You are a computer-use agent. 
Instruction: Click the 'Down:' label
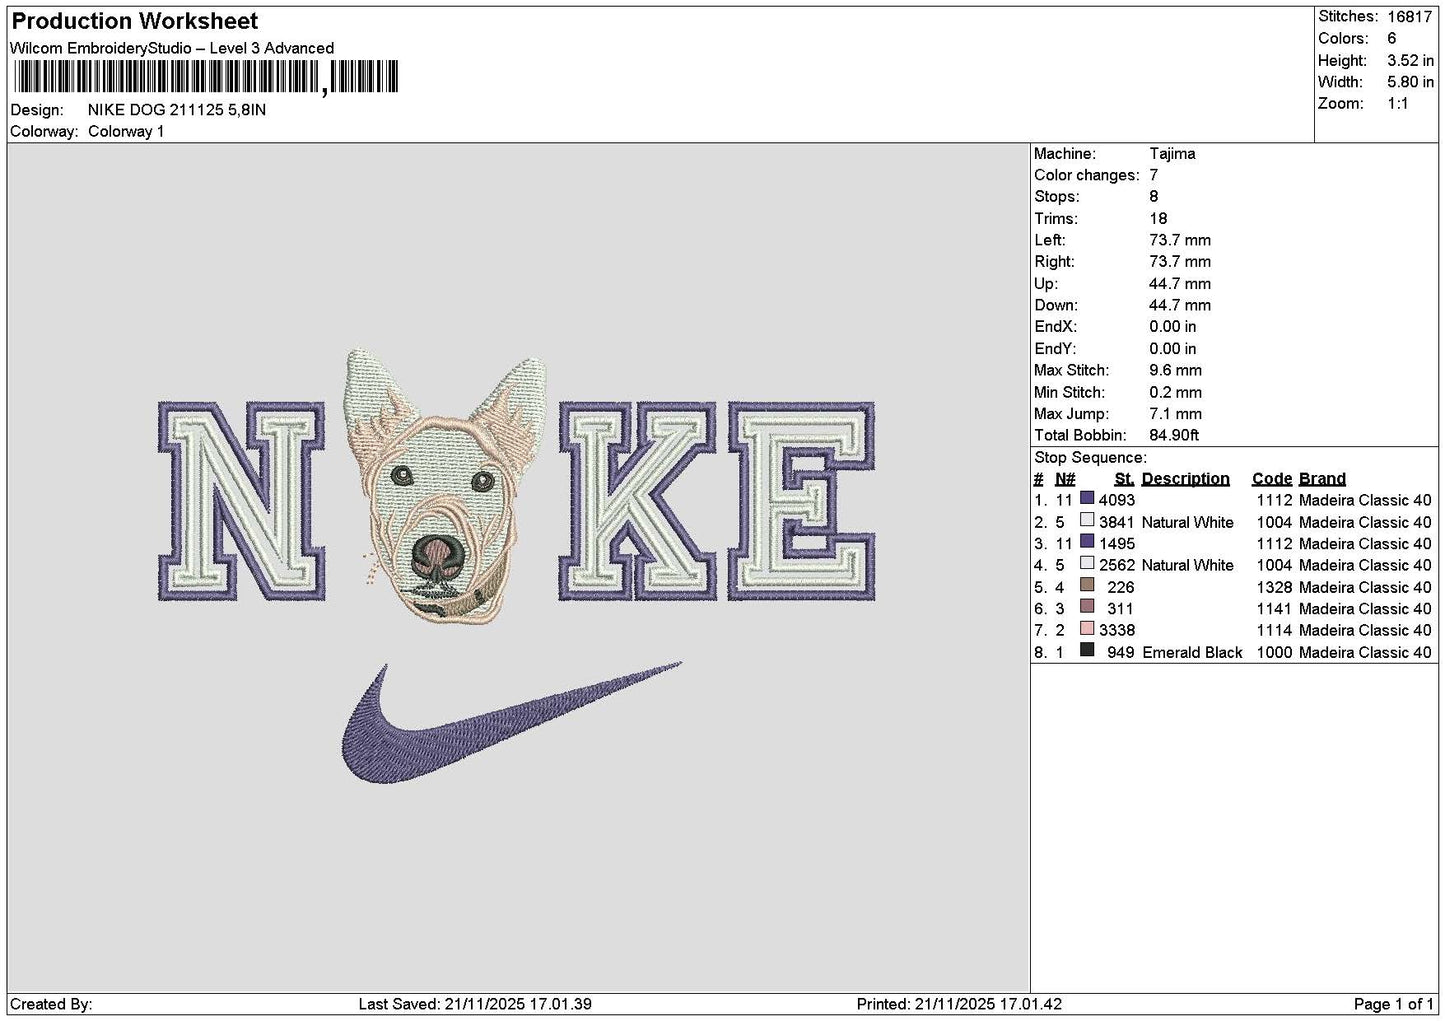tap(1056, 305)
